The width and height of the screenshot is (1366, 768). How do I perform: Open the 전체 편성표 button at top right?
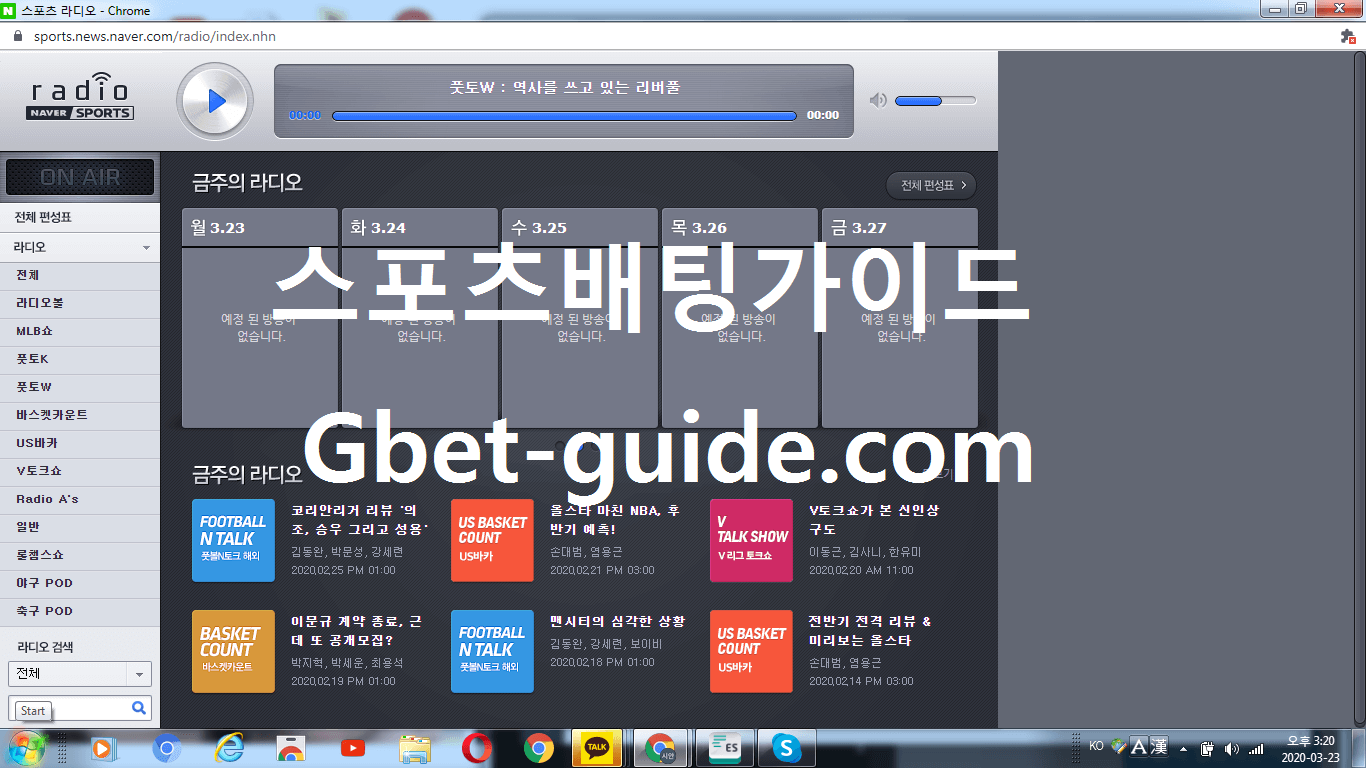tap(931, 185)
